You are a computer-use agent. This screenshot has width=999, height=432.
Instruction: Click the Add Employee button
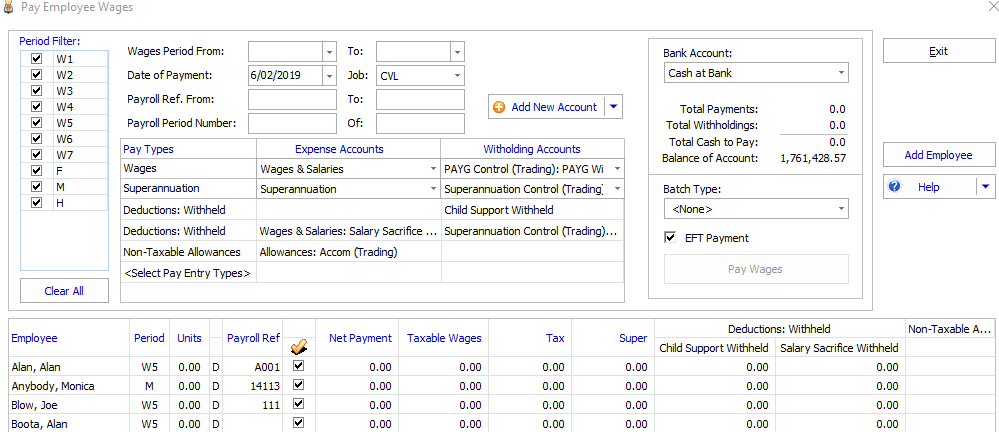[938, 155]
